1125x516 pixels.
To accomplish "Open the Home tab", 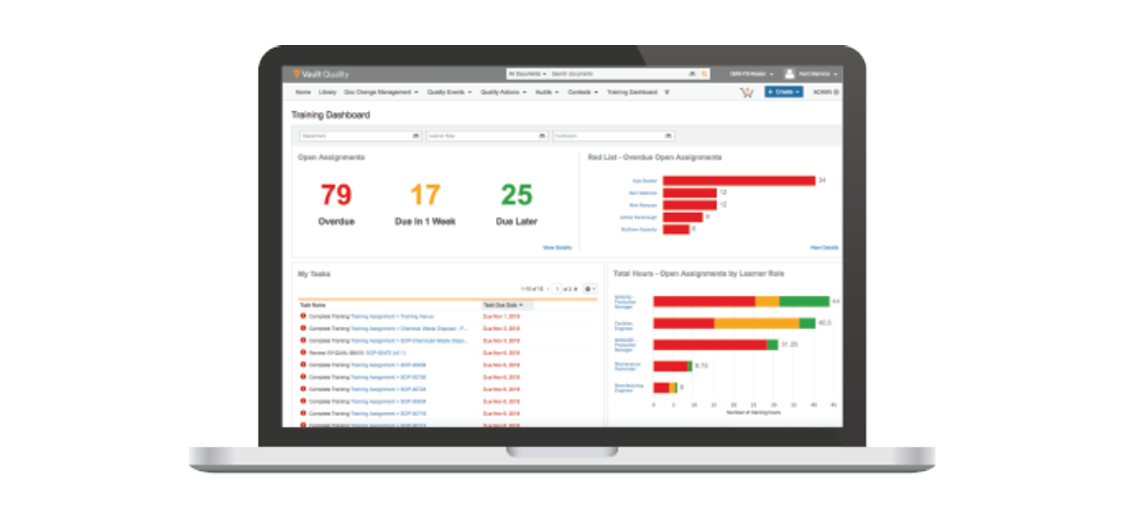I will point(303,92).
